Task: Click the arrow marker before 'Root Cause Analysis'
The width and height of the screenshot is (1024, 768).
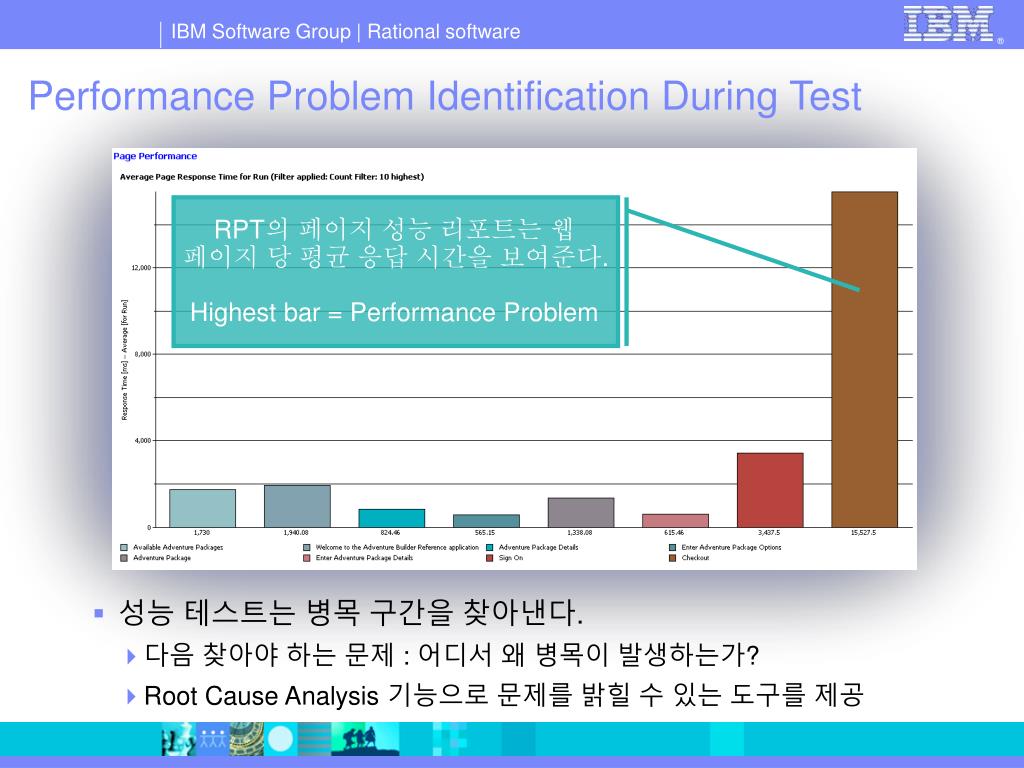Action: [x=131, y=697]
